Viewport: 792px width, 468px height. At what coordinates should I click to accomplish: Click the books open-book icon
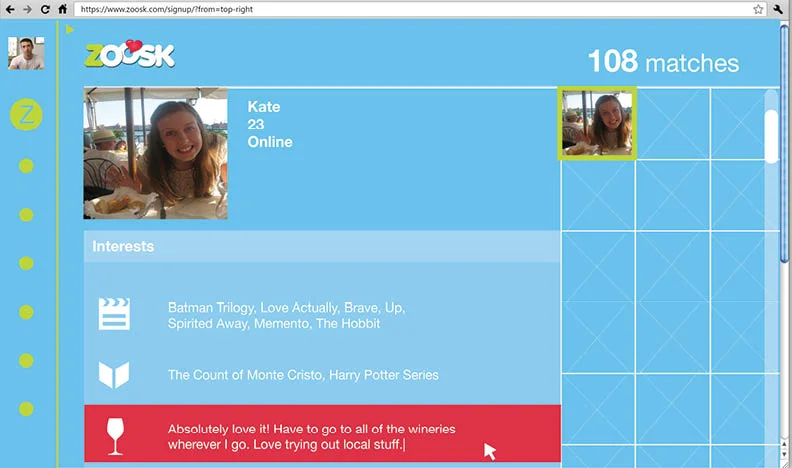pyautogui.click(x=114, y=375)
